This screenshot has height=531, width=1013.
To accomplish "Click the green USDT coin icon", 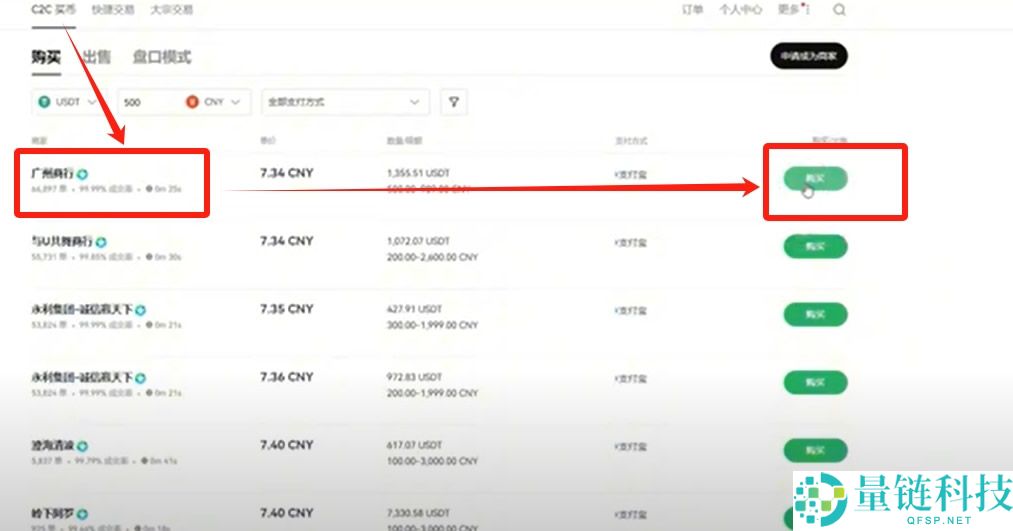I will pyautogui.click(x=44, y=102).
